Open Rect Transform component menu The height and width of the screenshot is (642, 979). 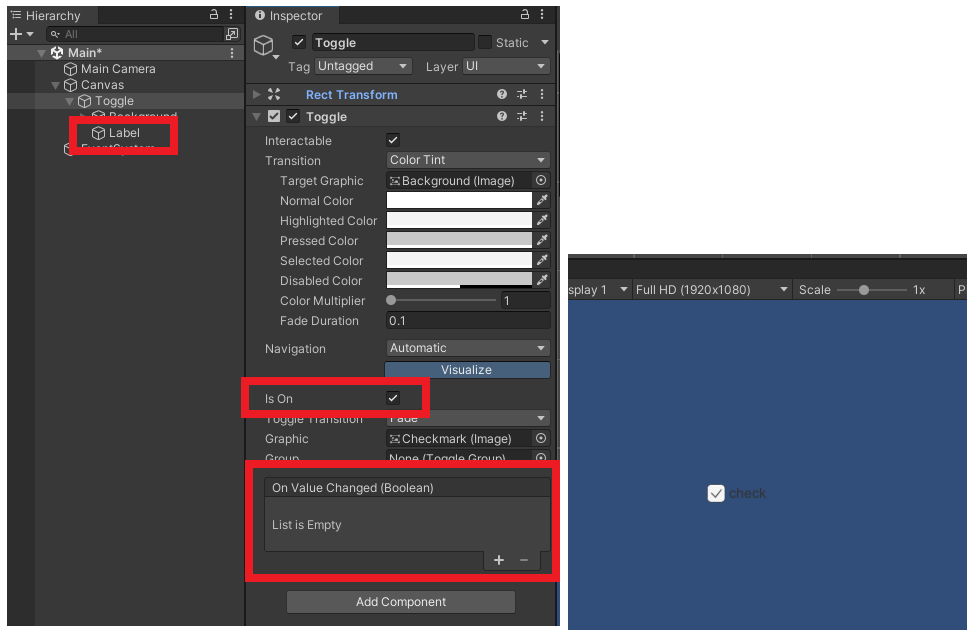coord(542,94)
